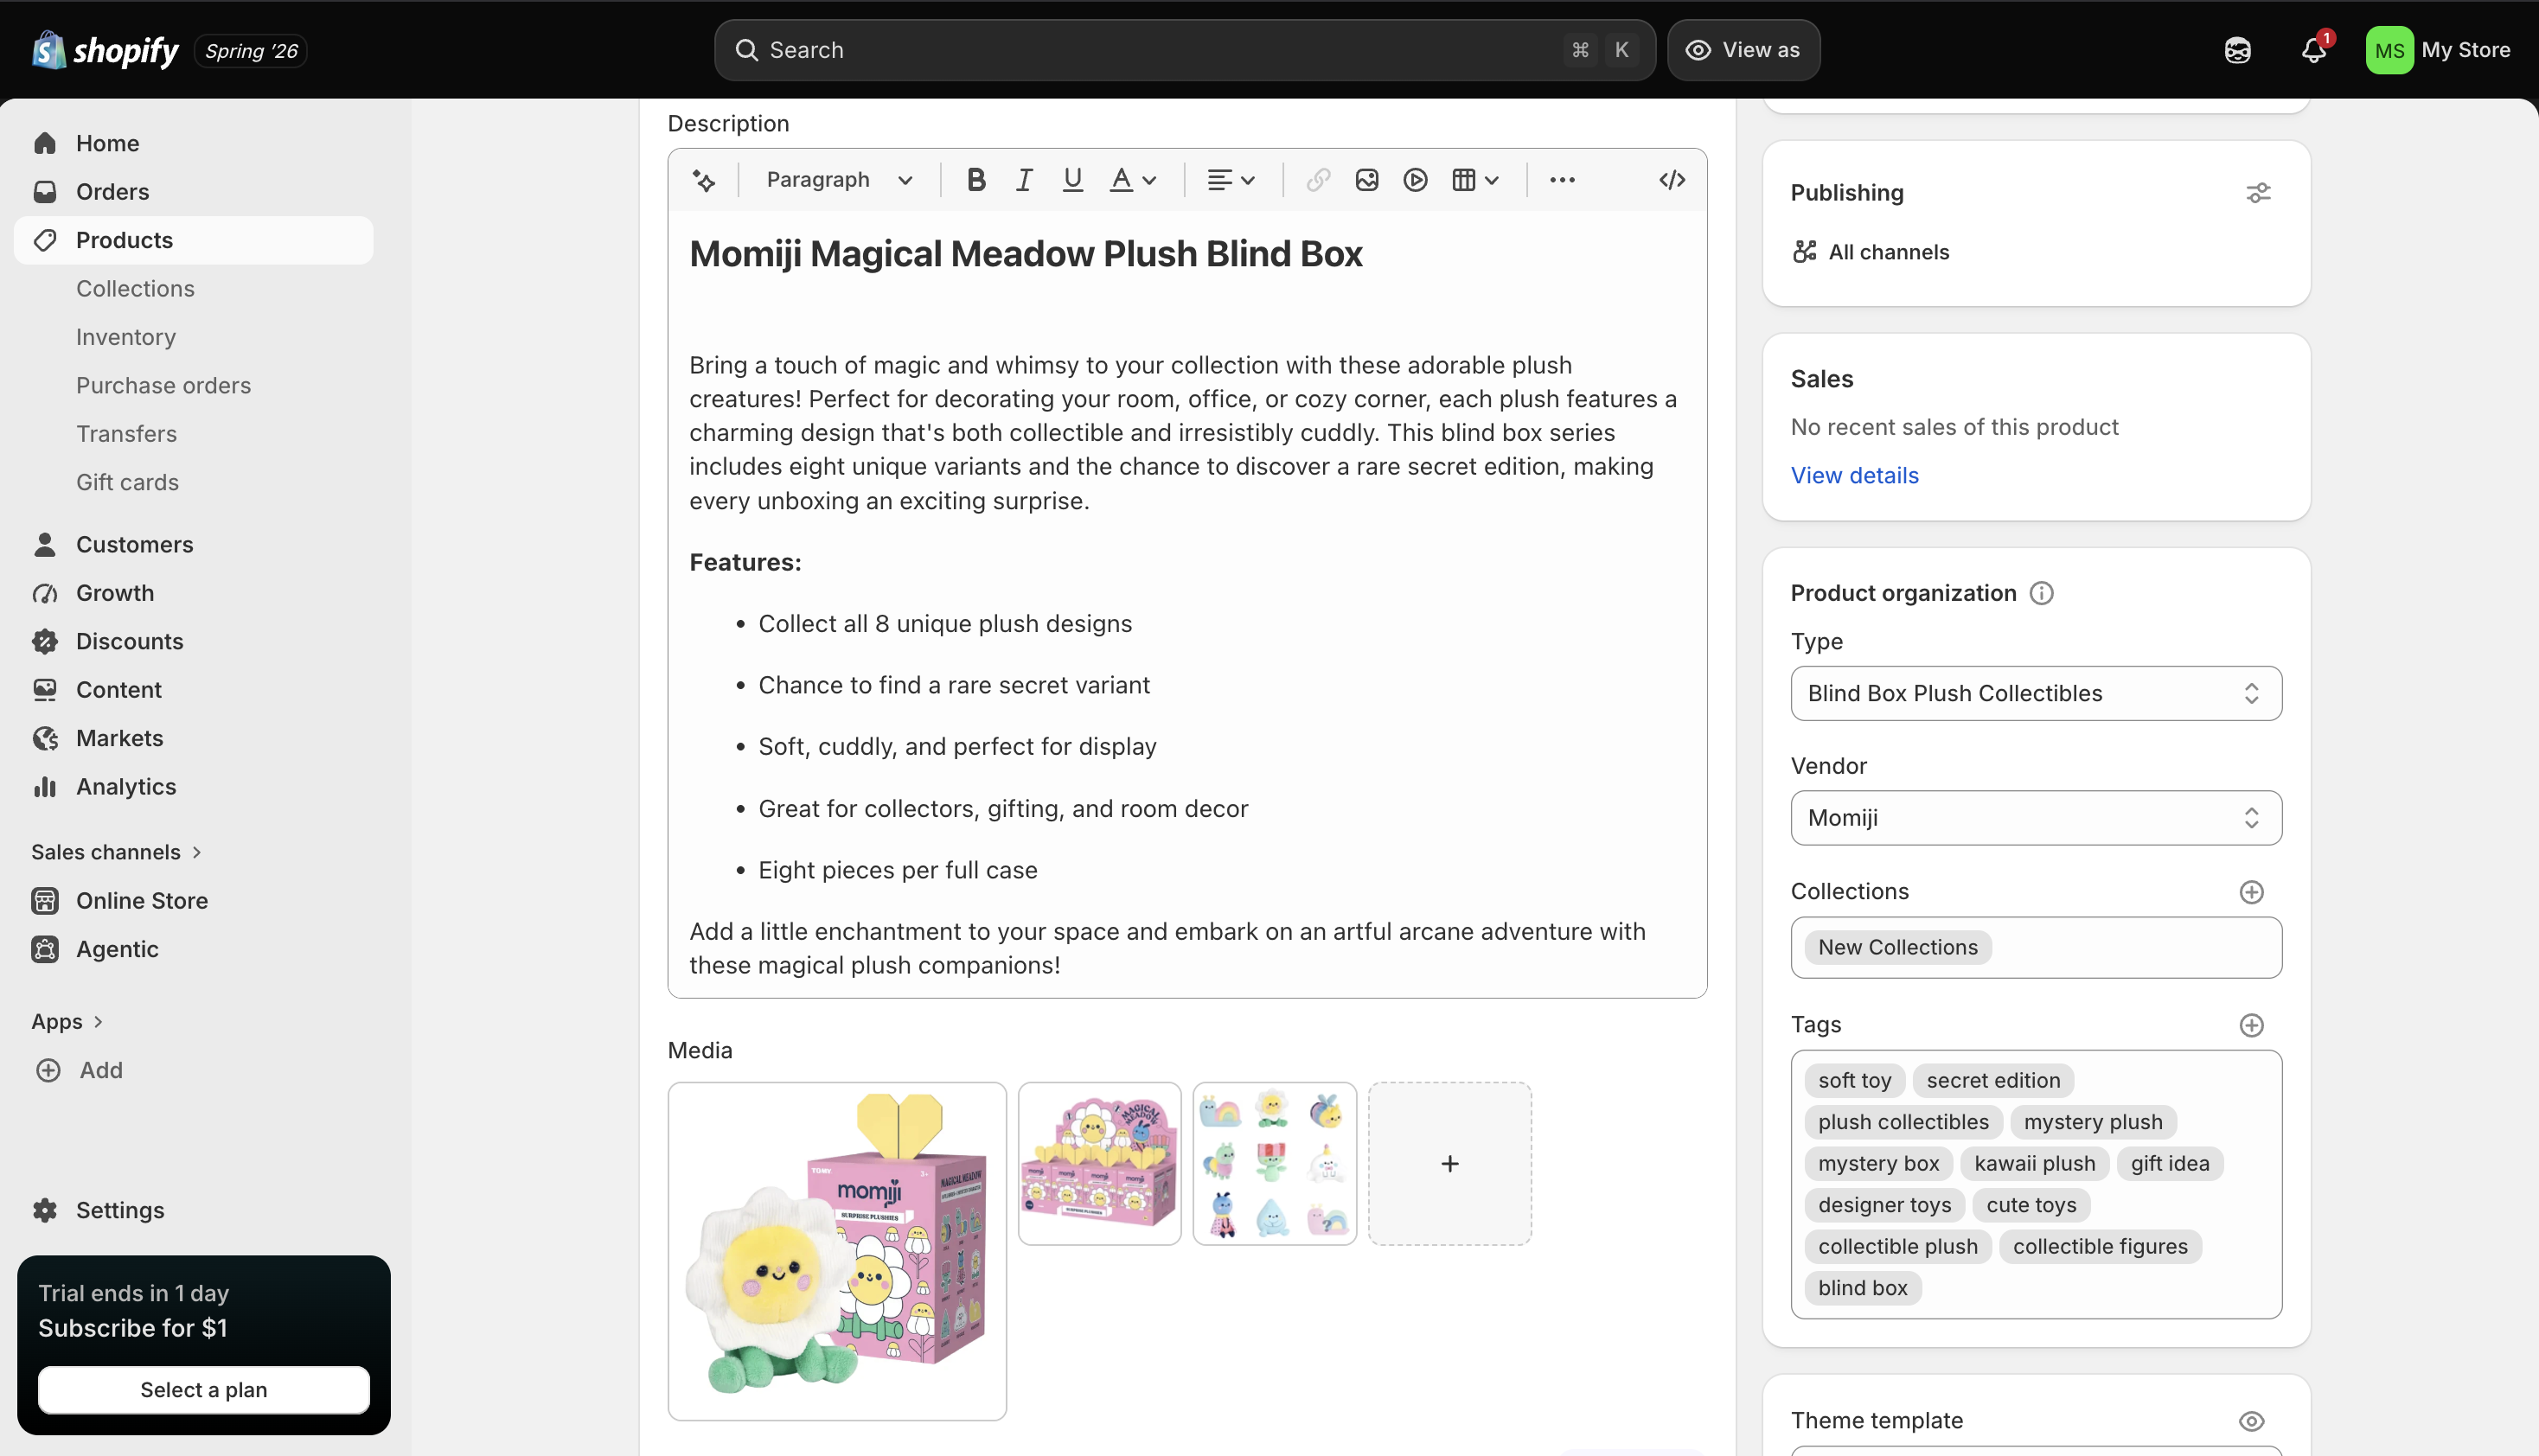Open the insert table dropdown
This screenshot has width=2539, height=1456.
click(x=1475, y=180)
